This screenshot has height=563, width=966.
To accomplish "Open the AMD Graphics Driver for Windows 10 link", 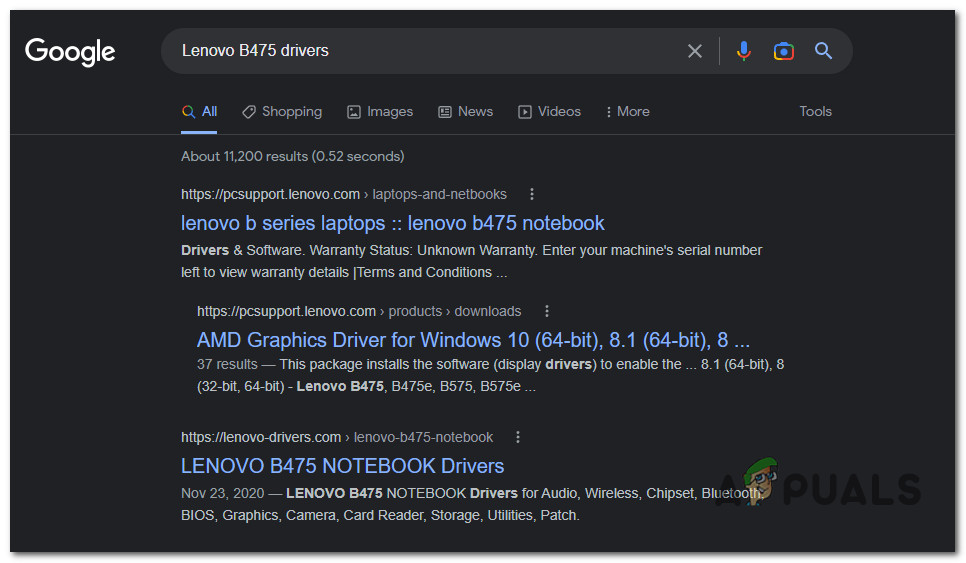I will (473, 340).
